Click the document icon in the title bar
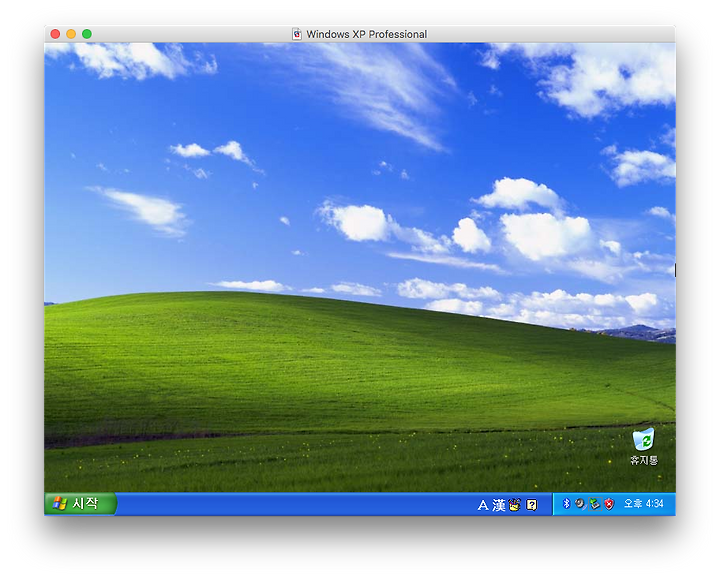The height and width of the screenshot is (579, 720). (x=297, y=34)
